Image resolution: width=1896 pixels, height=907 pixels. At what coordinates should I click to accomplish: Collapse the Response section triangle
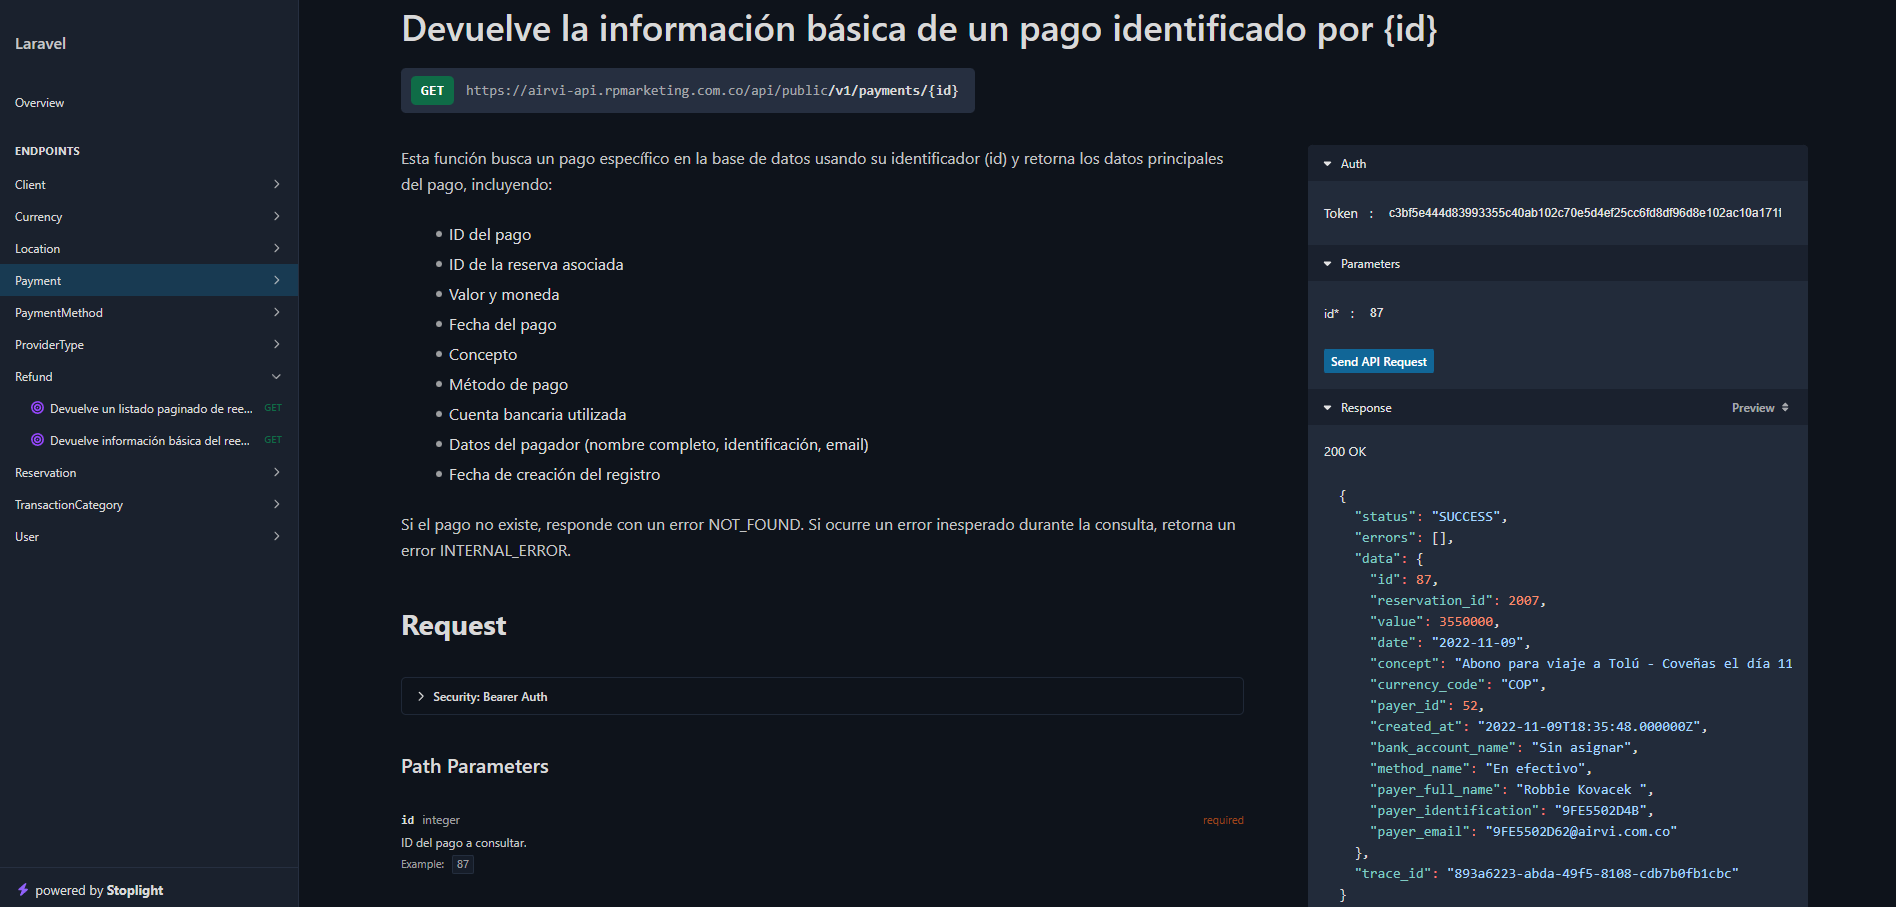[x=1328, y=408]
